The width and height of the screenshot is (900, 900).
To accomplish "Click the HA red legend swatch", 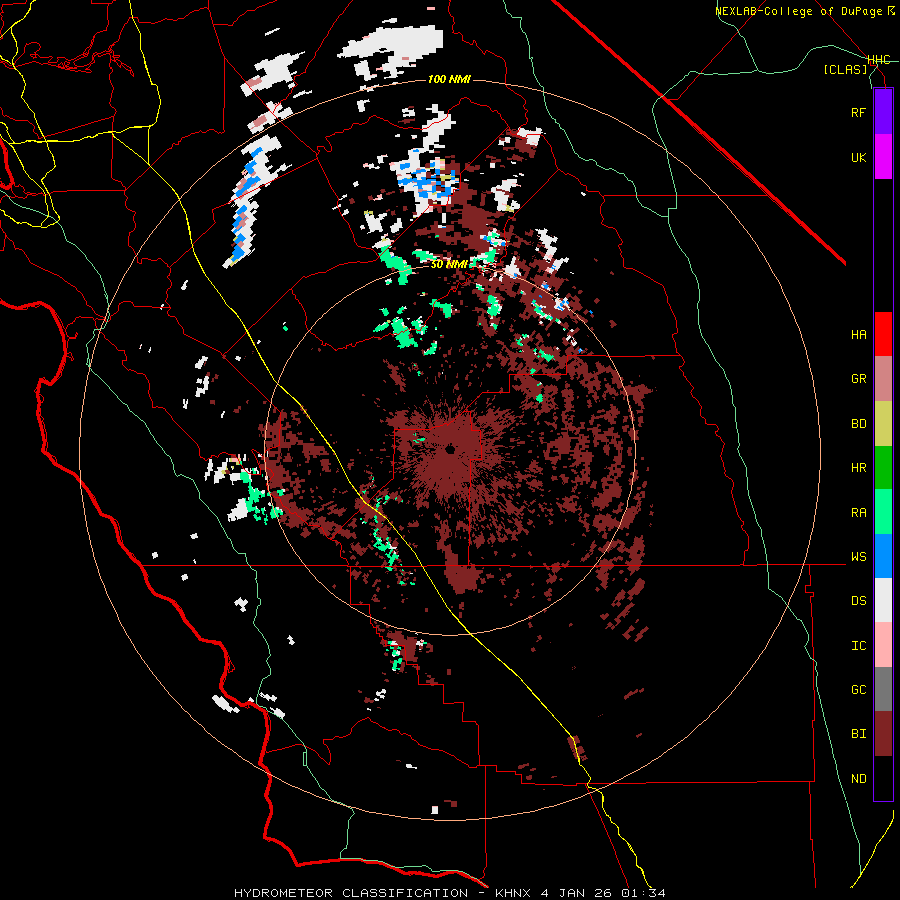I will [883, 334].
